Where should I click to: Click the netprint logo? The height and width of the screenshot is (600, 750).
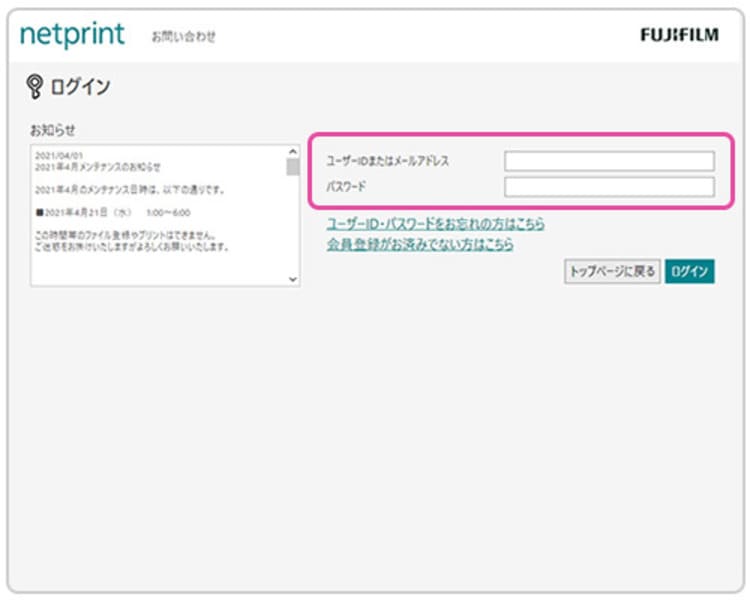click(72, 35)
